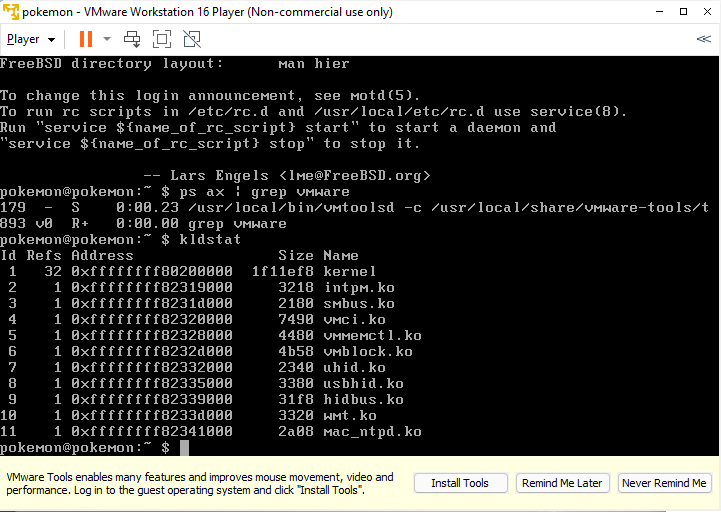Click the window title 'pokemon - VMware Workstation 16 Player'
Screen dimensions: 721x512
tap(207, 12)
